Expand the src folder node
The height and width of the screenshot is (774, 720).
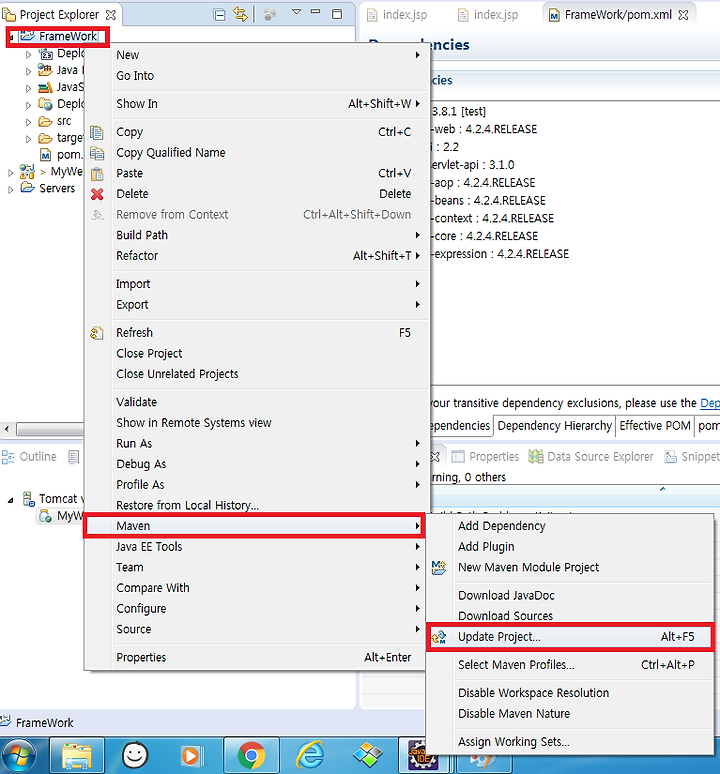(x=28, y=122)
